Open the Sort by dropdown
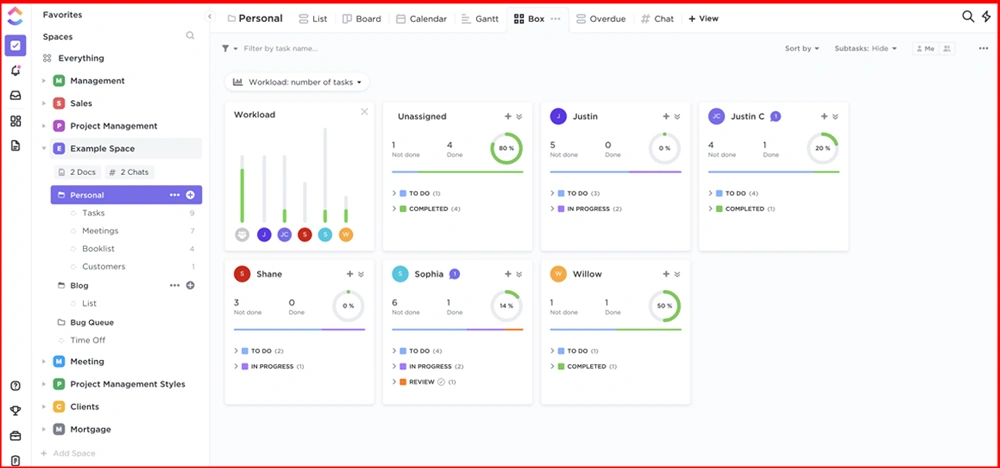Screen dimensions: 1000x468 pyautogui.click(x=802, y=48)
